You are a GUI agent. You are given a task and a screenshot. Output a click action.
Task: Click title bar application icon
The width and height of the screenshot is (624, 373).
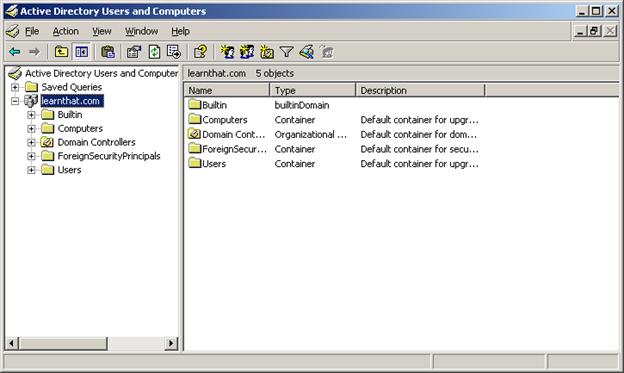point(12,11)
